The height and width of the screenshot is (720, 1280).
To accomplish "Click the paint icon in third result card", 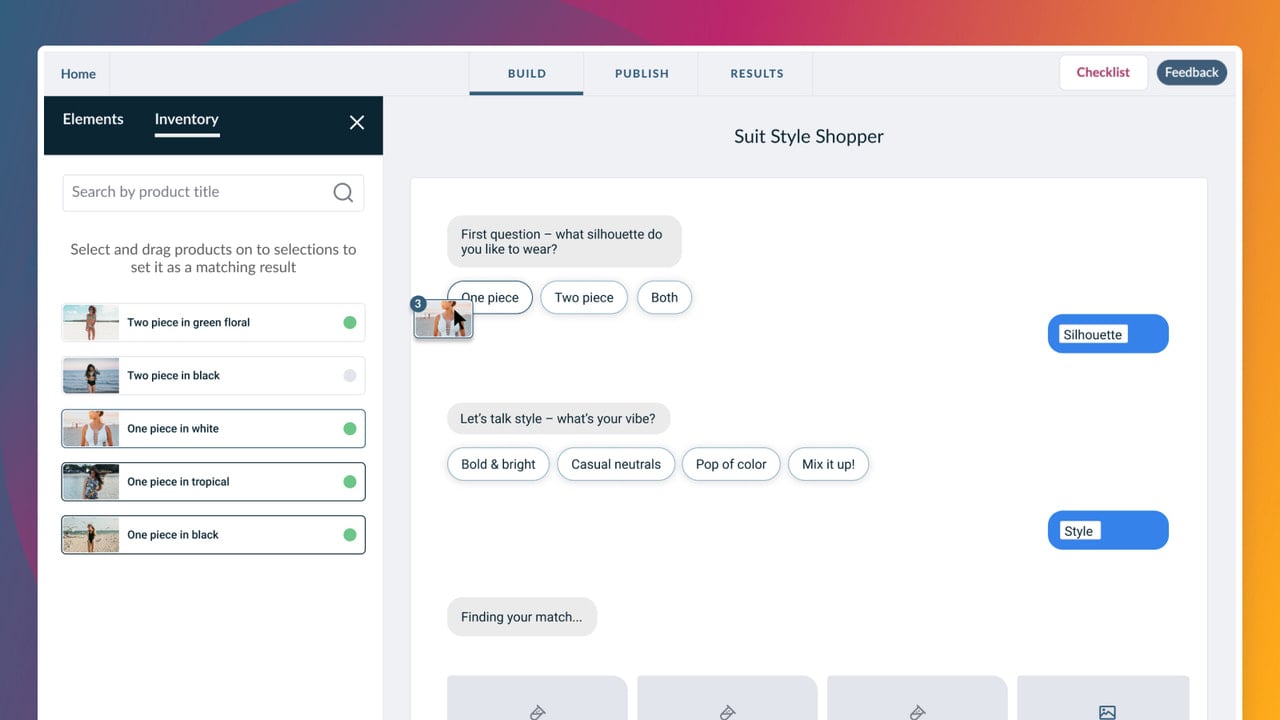I will [x=917, y=712].
